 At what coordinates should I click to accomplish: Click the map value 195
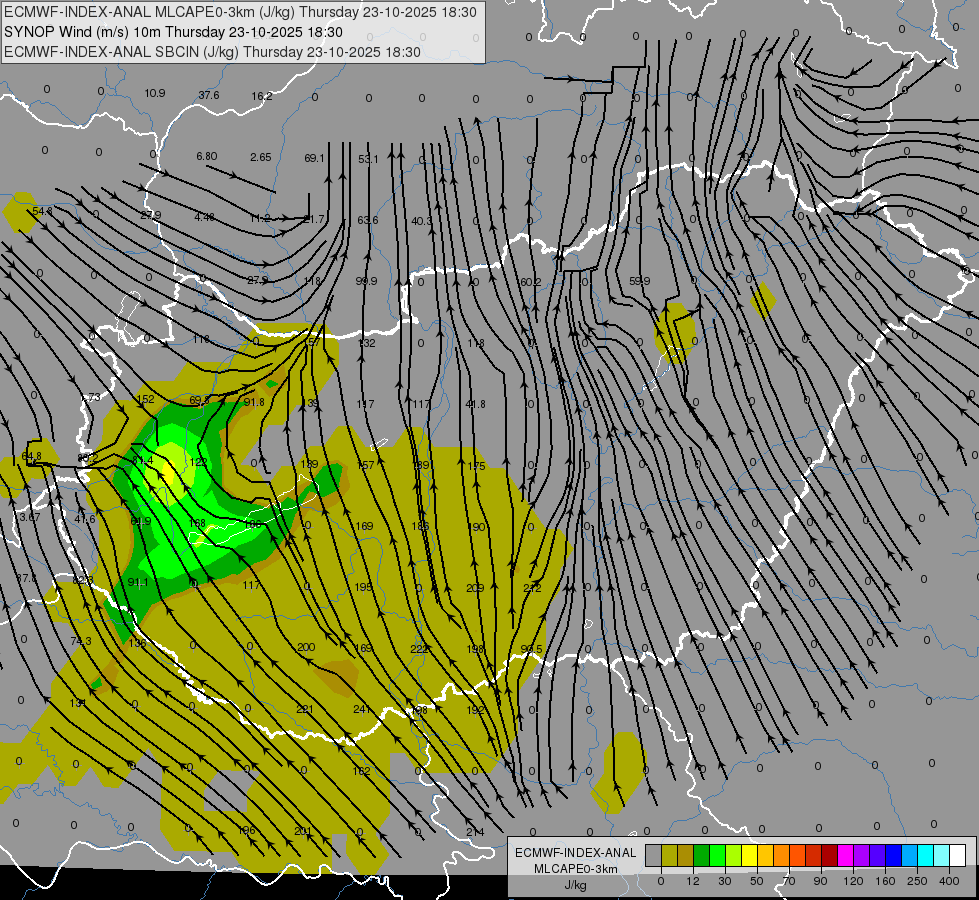(x=363, y=586)
